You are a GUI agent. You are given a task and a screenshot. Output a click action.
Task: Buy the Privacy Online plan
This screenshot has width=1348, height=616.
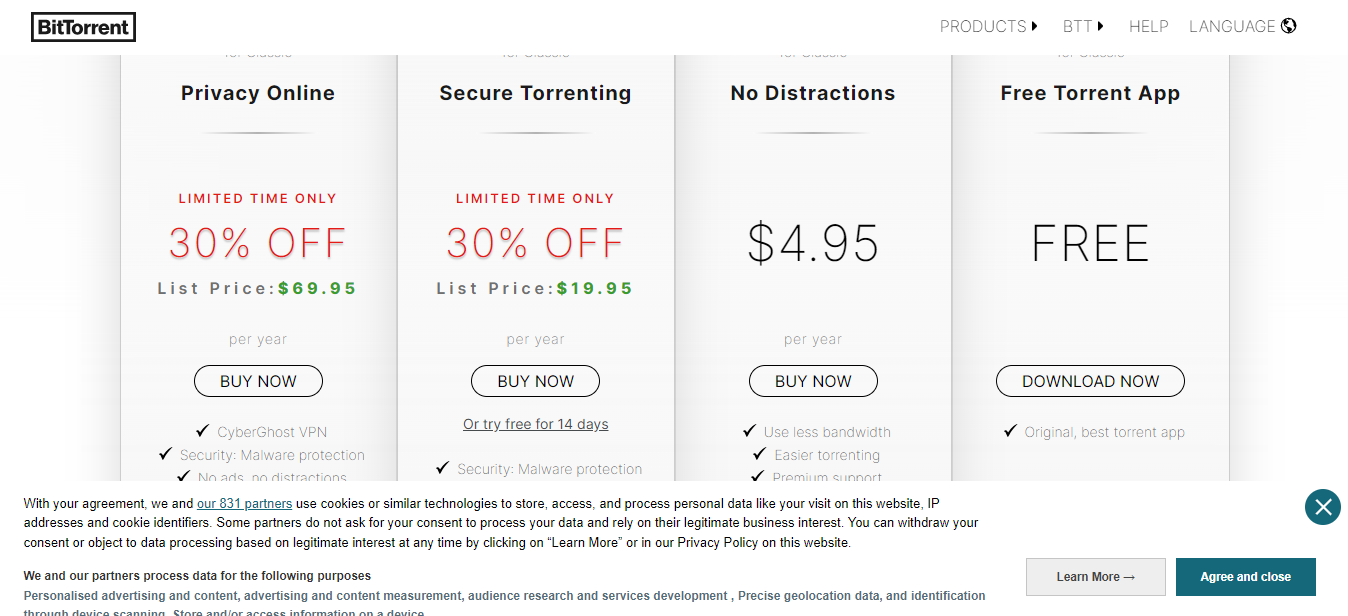coord(258,381)
